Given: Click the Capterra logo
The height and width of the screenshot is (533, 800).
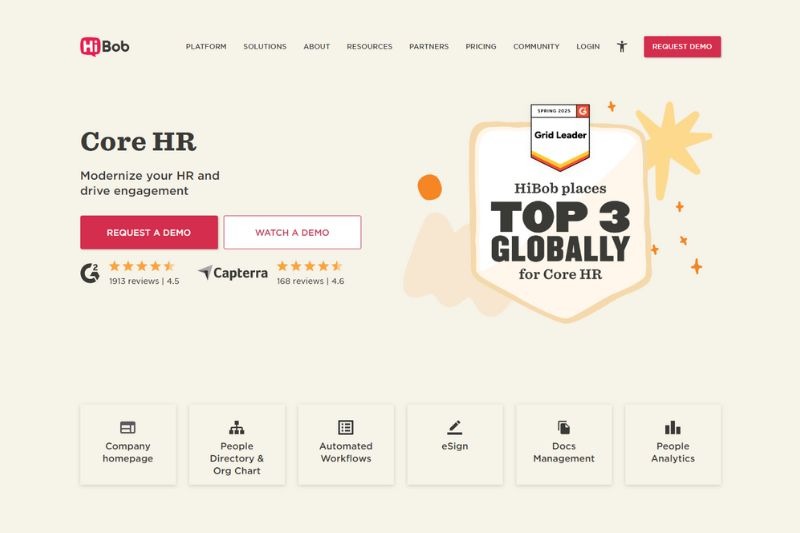Looking at the screenshot, I should click(233, 273).
